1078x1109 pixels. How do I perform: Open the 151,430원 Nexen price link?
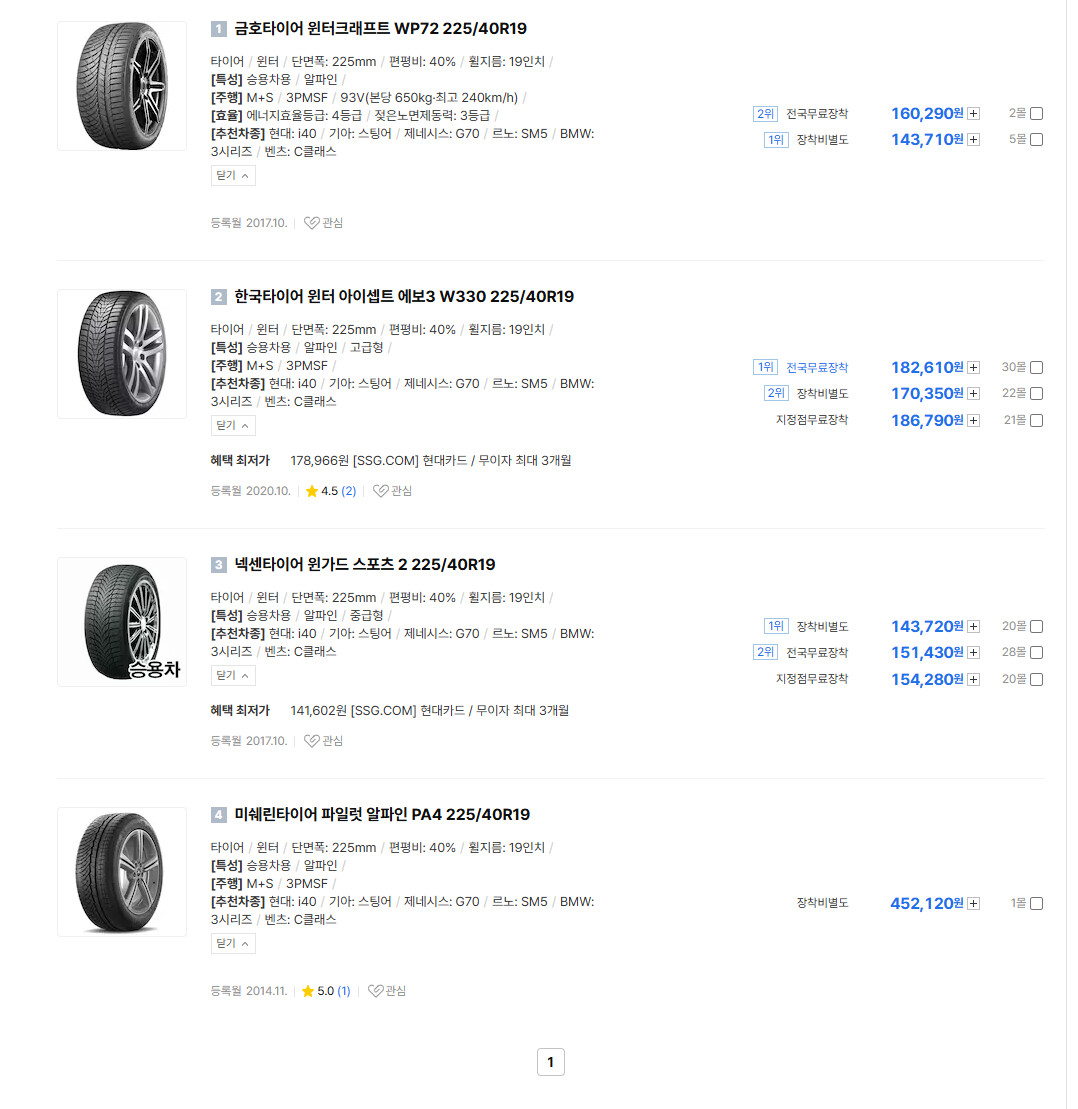pos(927,653)
